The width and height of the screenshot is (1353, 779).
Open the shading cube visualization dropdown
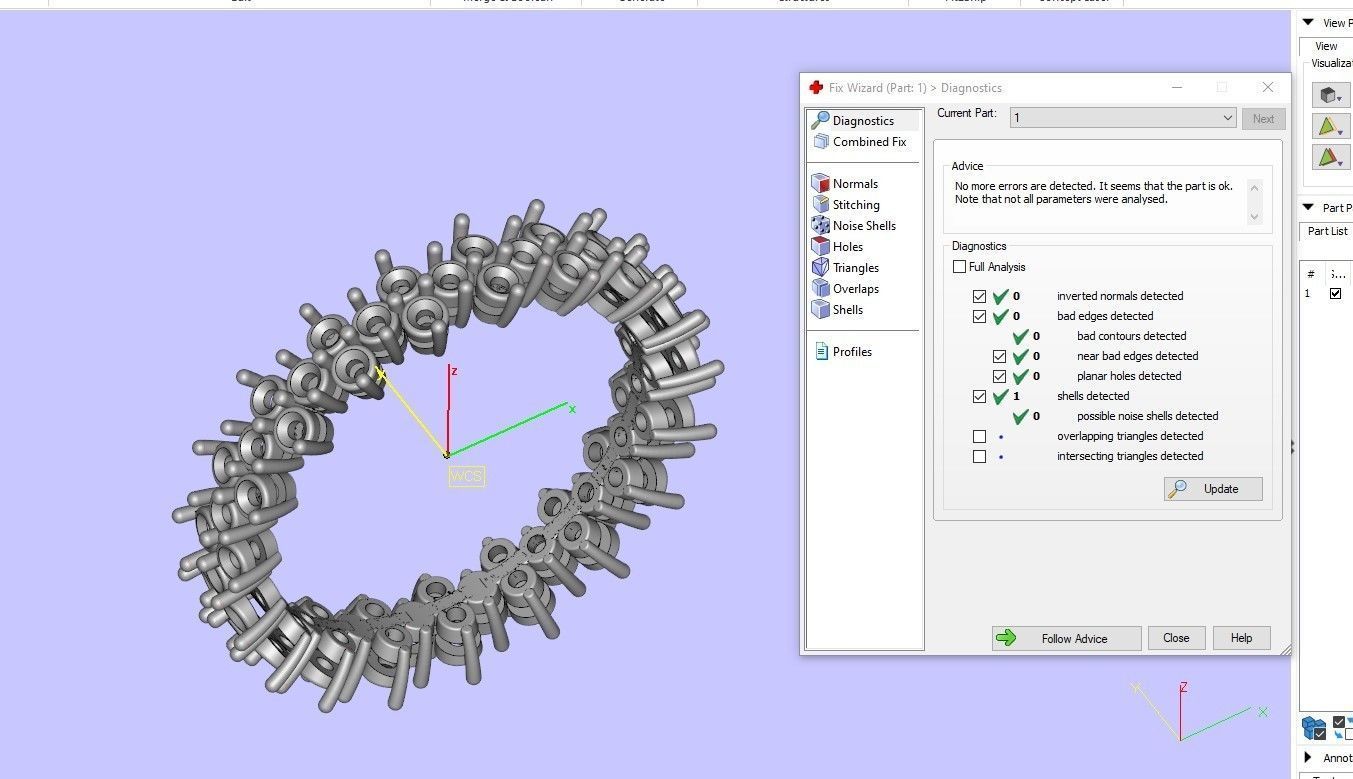[x=1330, y=95]
